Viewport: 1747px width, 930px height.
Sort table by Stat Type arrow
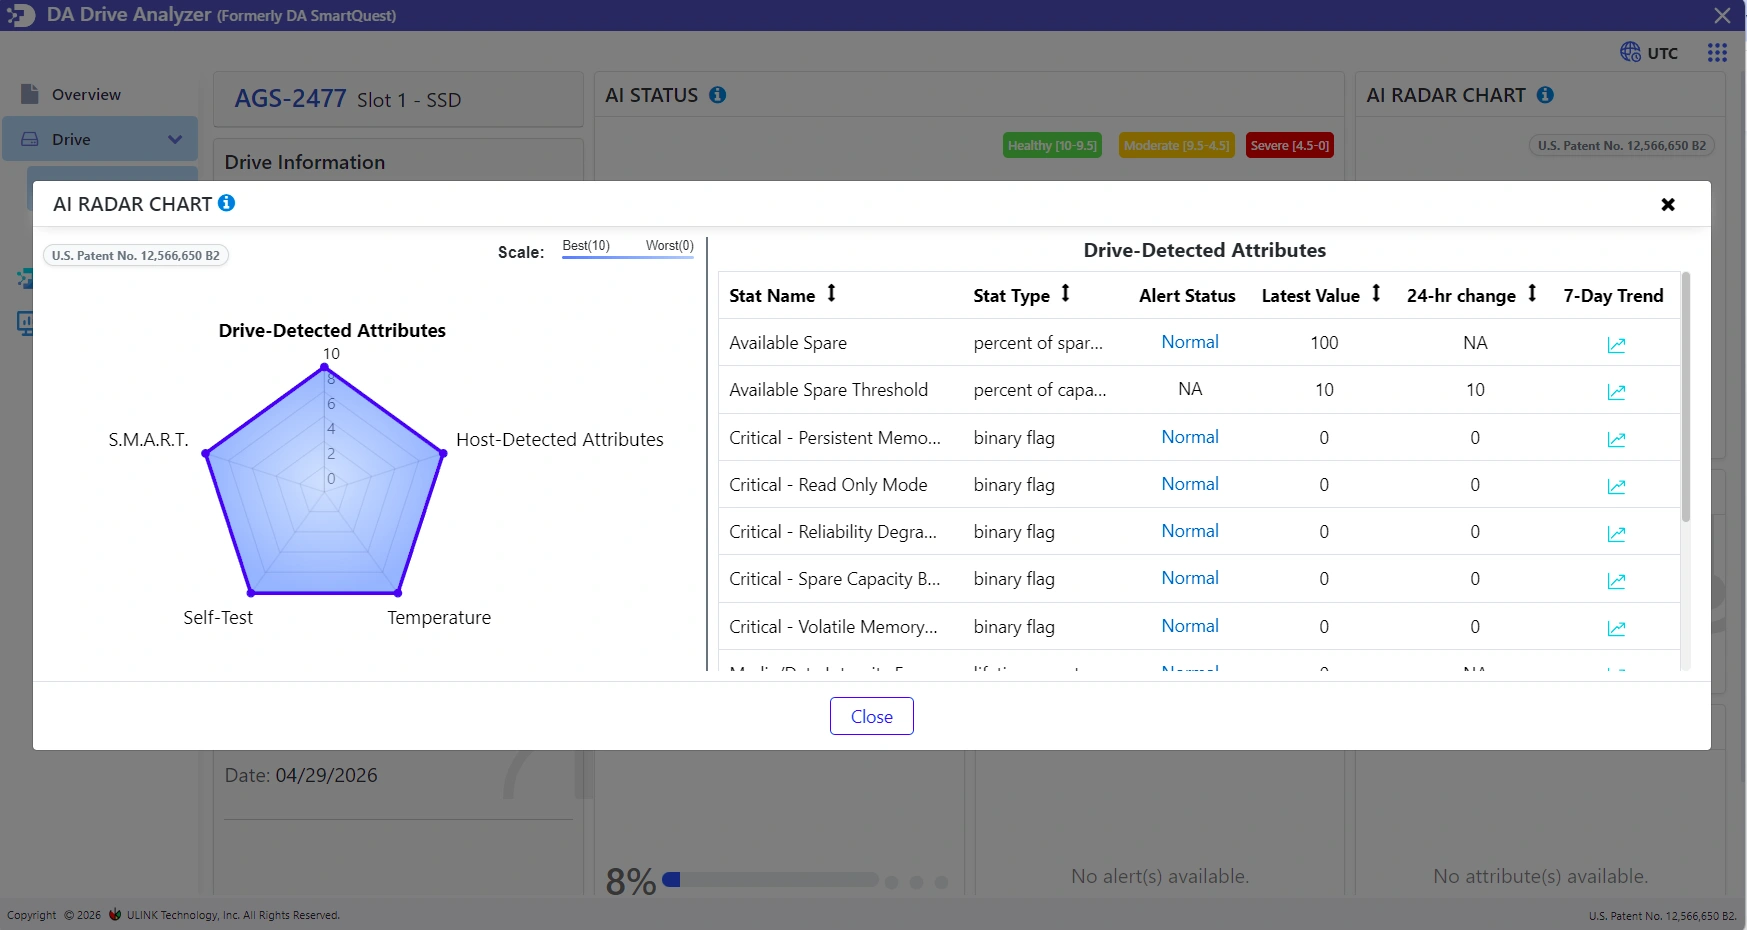[x=1066, y=293]
